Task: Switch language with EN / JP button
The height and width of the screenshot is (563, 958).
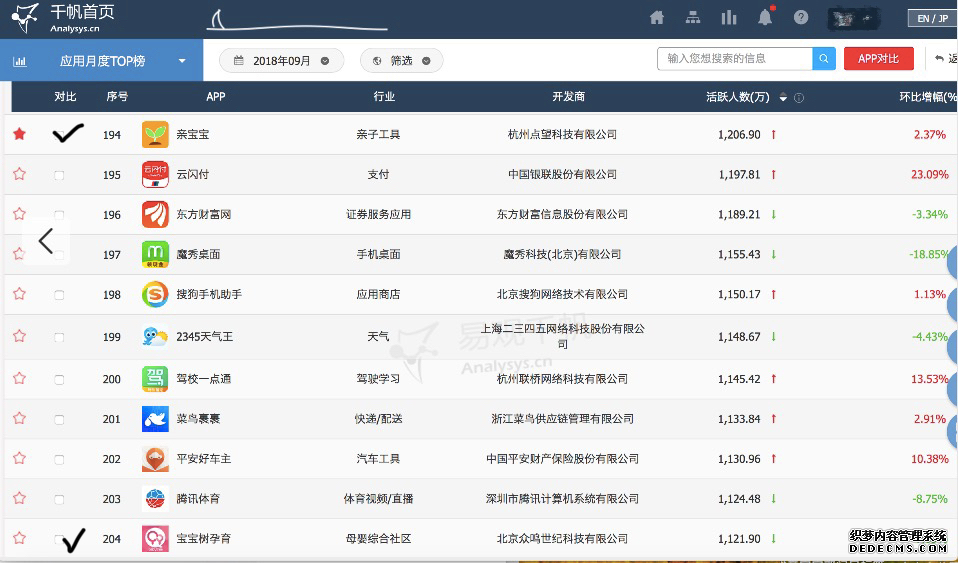Action: click(932, 18)
